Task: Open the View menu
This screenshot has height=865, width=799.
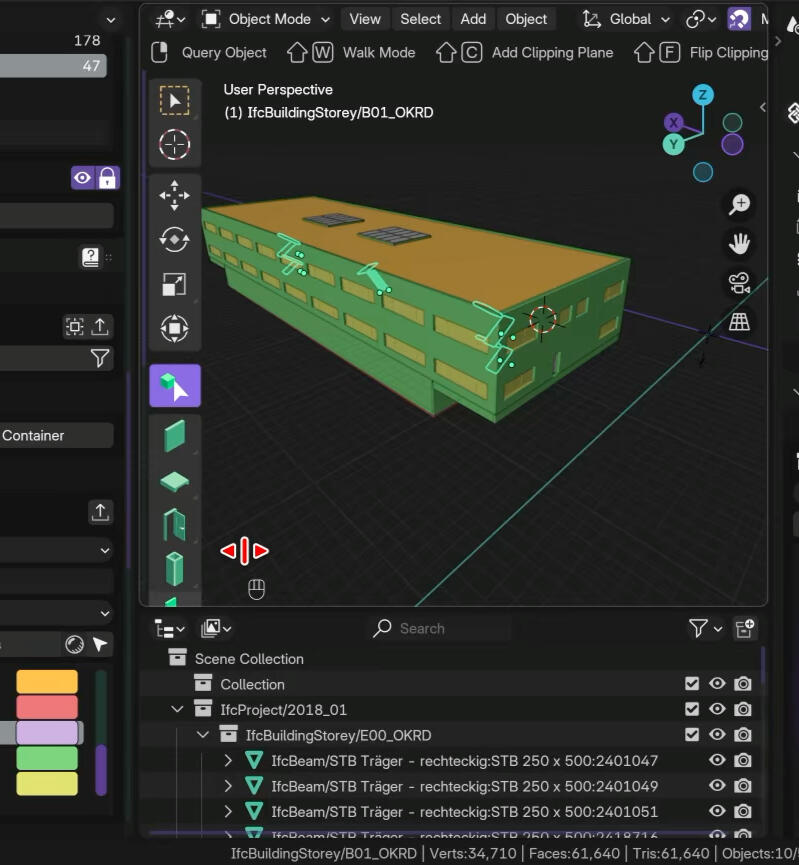Action: [364, 19]
